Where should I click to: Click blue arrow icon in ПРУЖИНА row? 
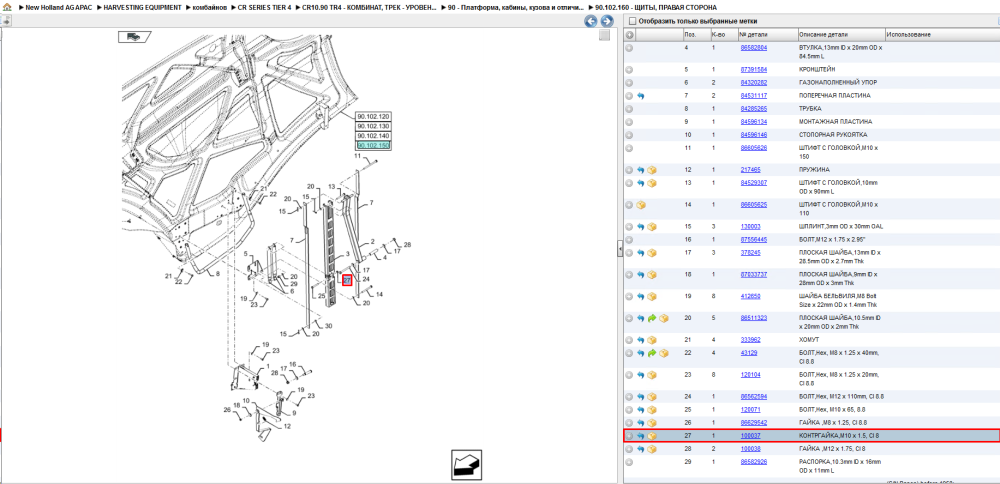click(640, 170)
